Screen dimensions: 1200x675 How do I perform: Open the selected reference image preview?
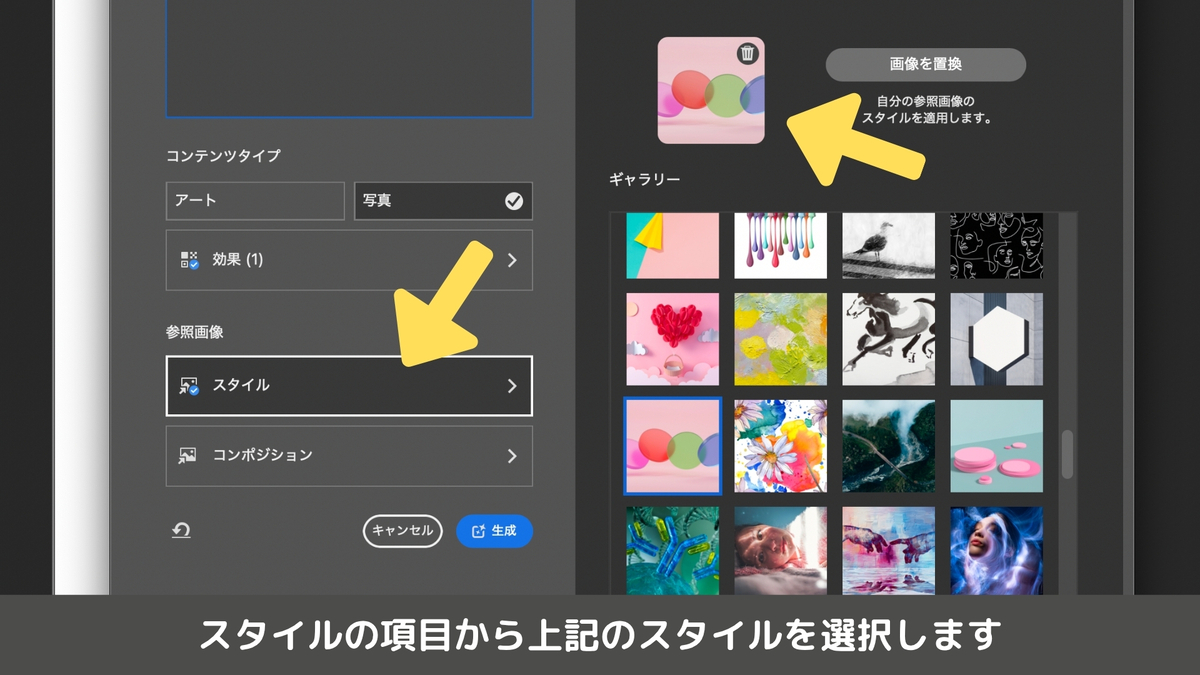711,90
